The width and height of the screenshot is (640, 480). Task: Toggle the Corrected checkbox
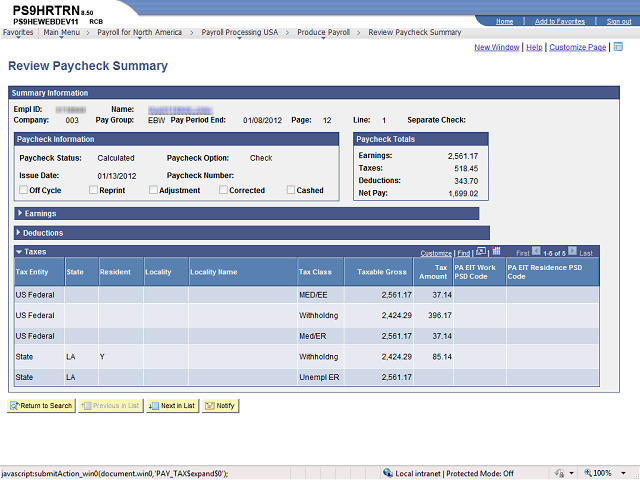tap(223, 190)
